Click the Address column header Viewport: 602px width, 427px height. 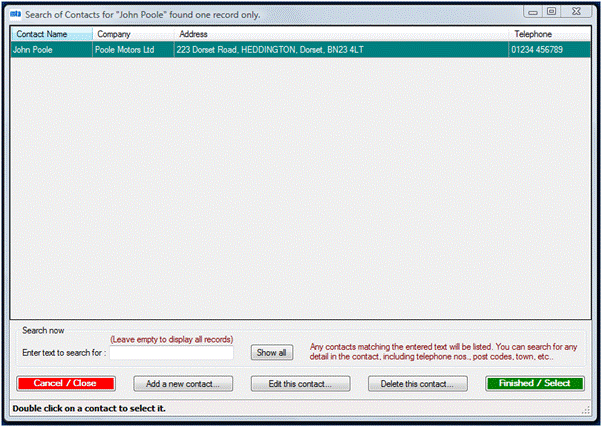(x=340, y=34)
